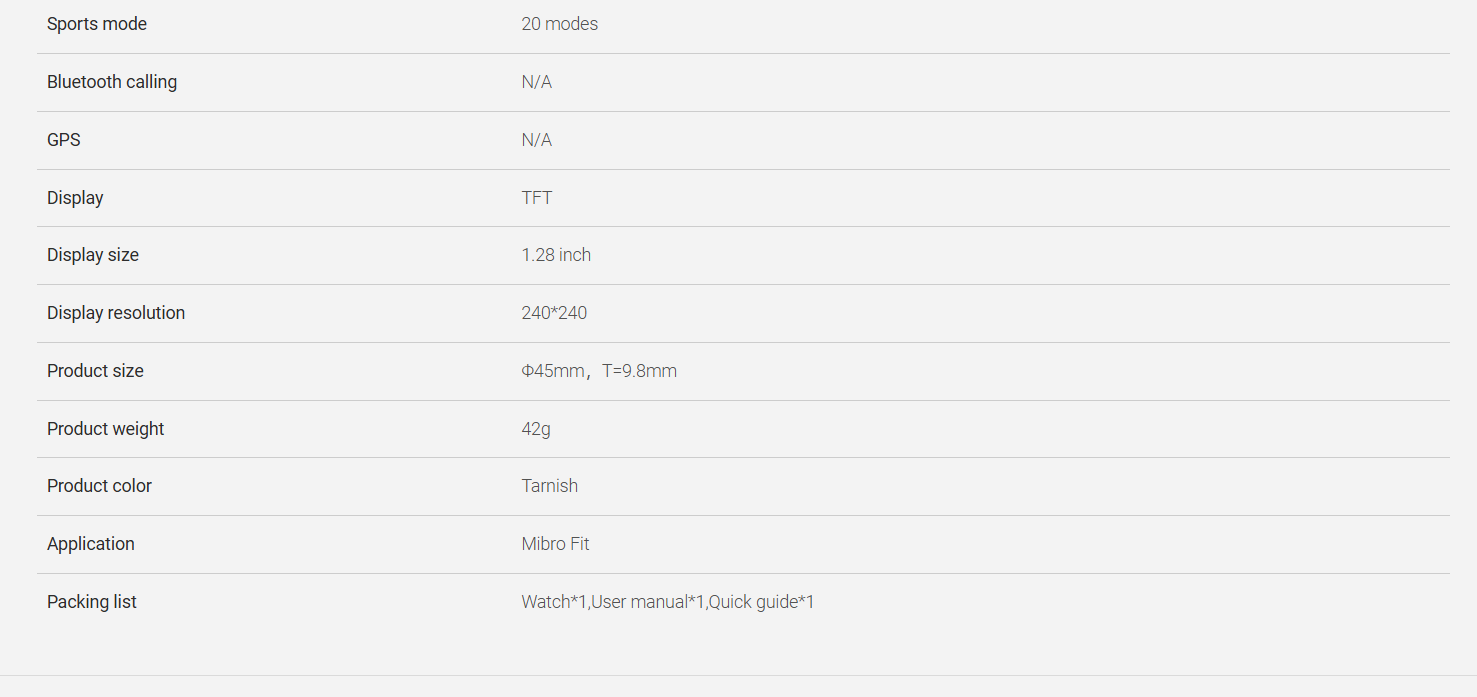Image resolution: width=1477 pixels, height=697 pixels.
Task: Select the Φ45mm, T=9.8mm value
Action: point(599,371)
